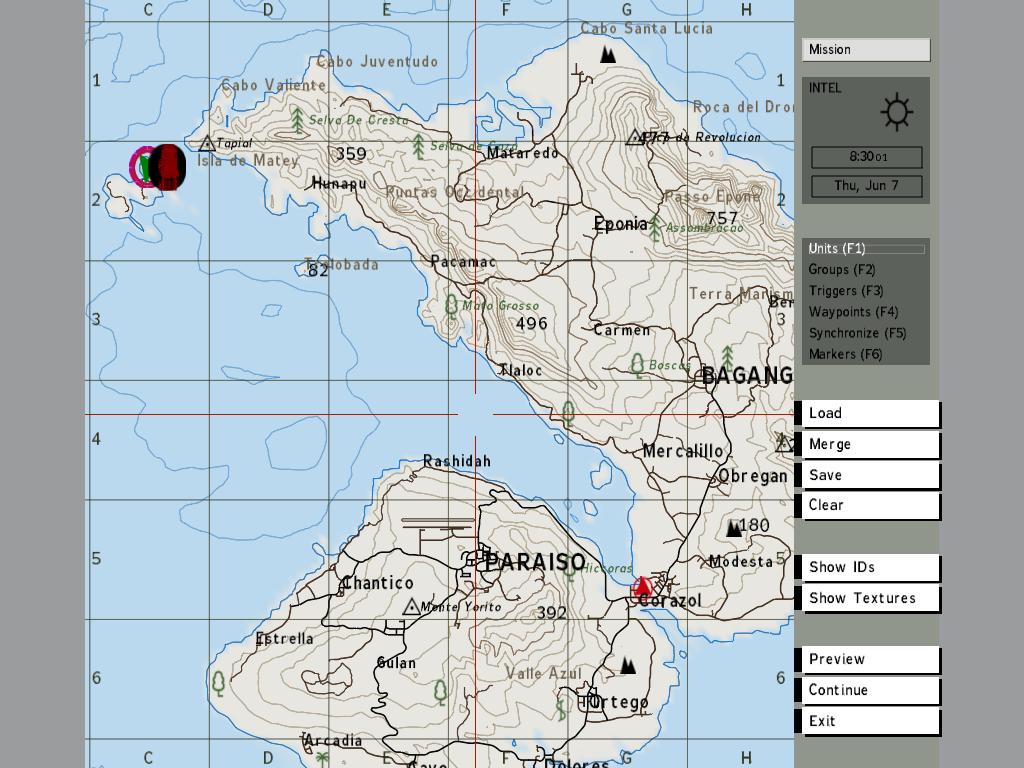This screenshot has width=1024, height=768.
Task: Click the Obregan town label
Action: (x=752, y=476)
